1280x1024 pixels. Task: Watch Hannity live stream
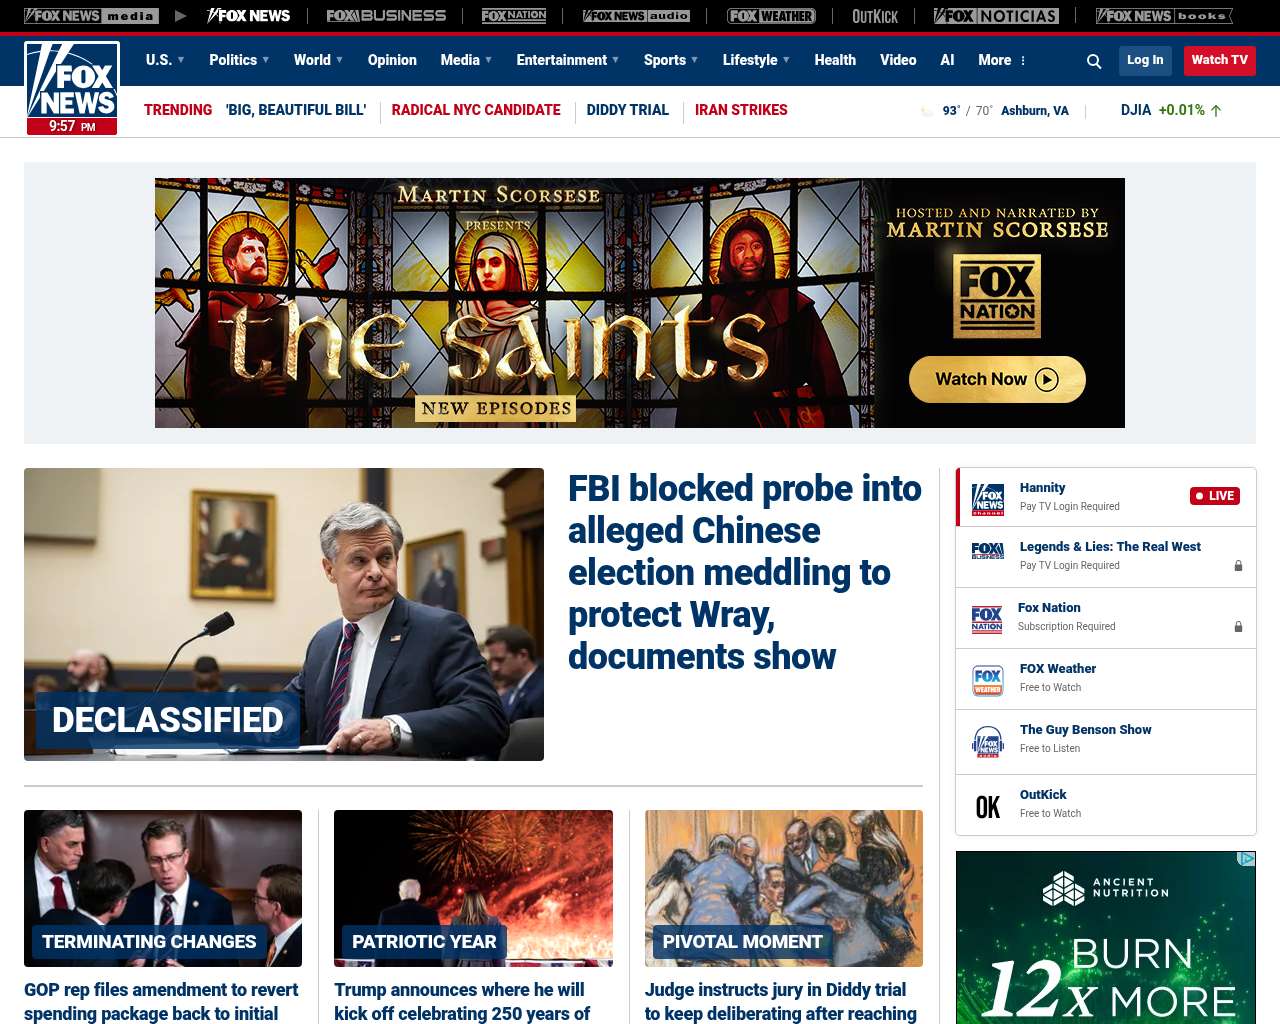tap(1106, 497)
